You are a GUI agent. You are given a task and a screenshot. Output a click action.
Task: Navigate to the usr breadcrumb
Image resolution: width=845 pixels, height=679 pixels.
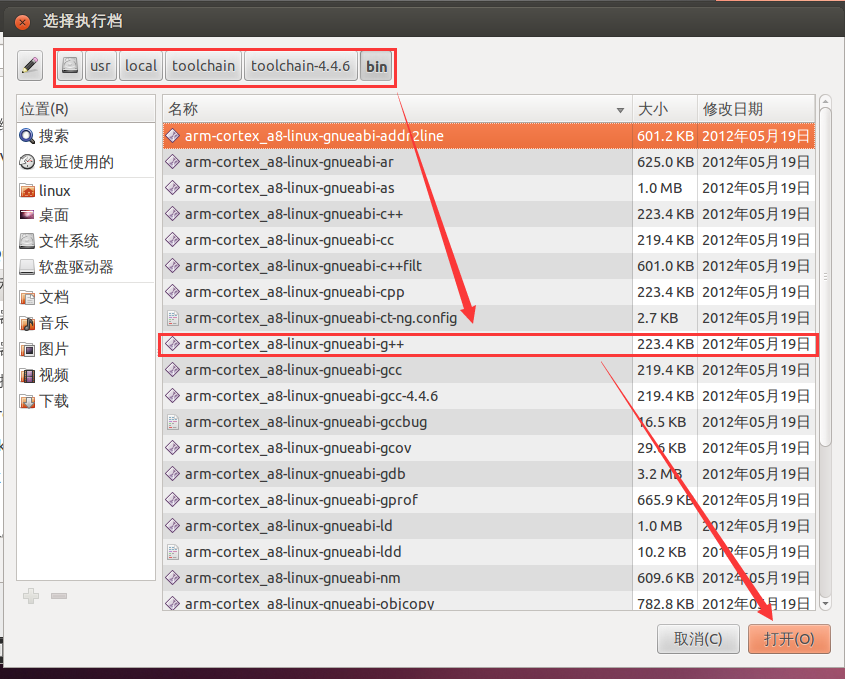point(100,66)
